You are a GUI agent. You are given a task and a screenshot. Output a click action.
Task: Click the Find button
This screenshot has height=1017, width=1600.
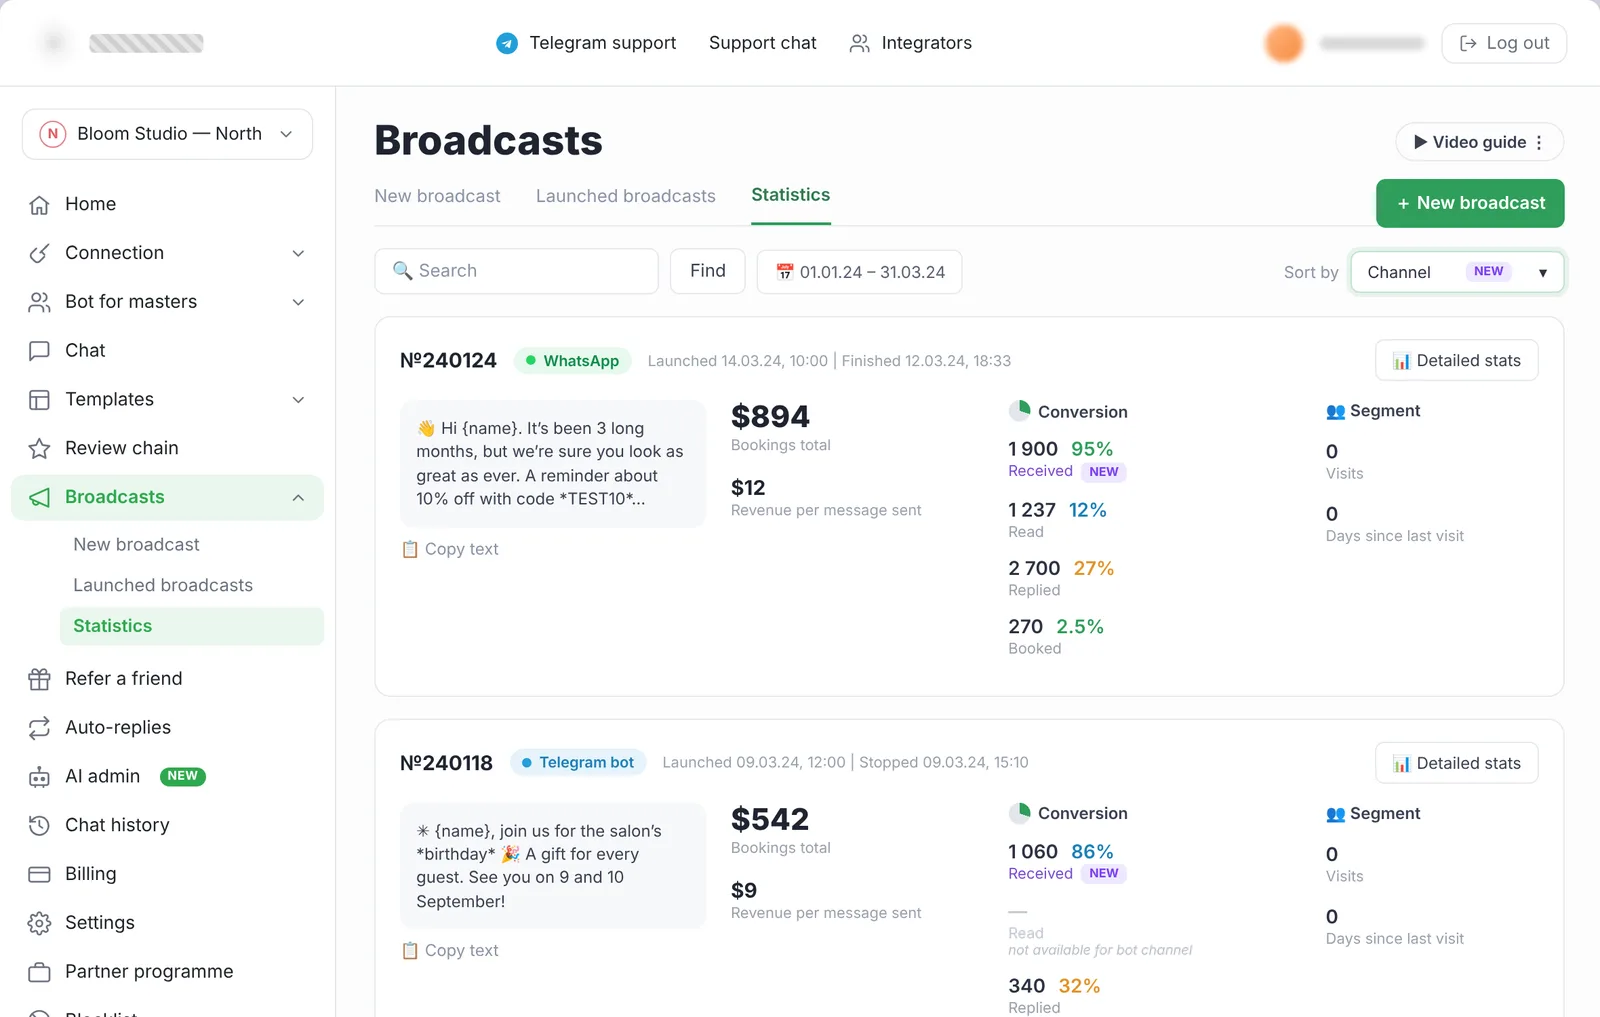pyautogui.click(x=708, y=271)
